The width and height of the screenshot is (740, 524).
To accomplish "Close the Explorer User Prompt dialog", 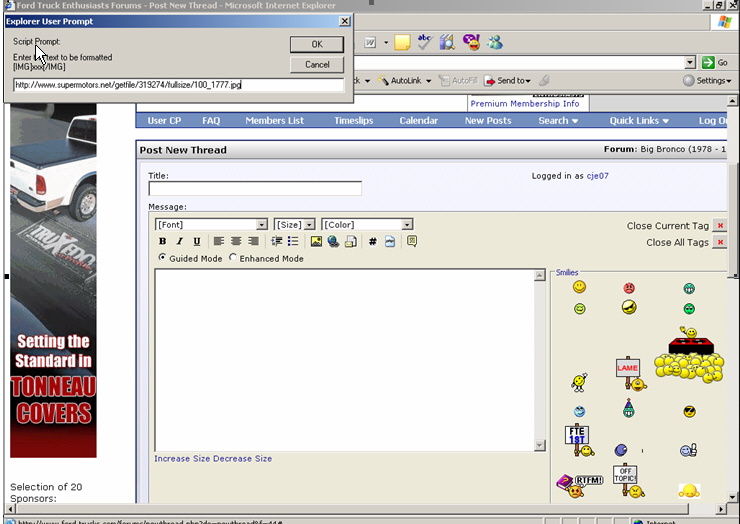I will 345,21.
